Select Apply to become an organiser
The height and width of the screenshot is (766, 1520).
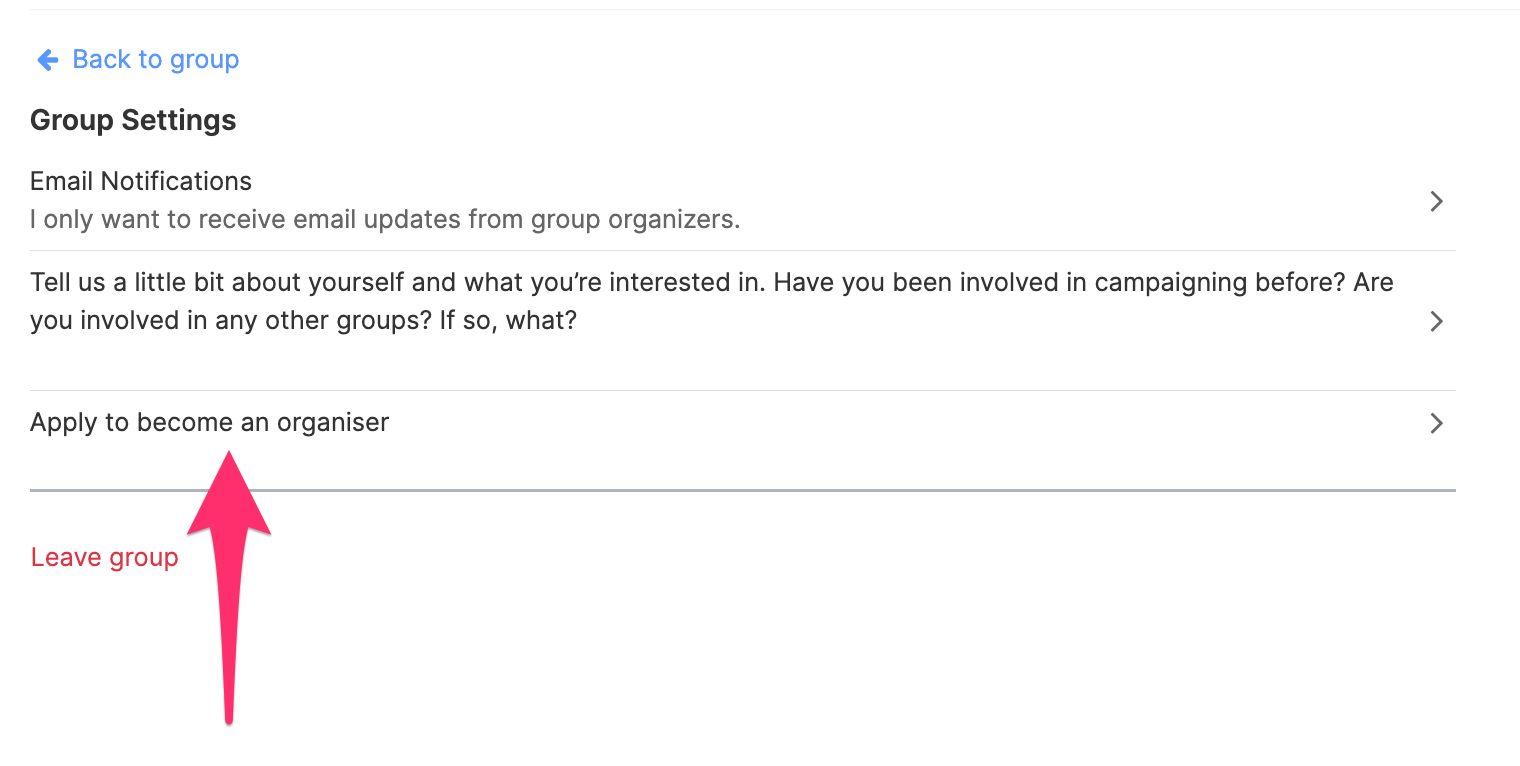[x=209, y=423]
